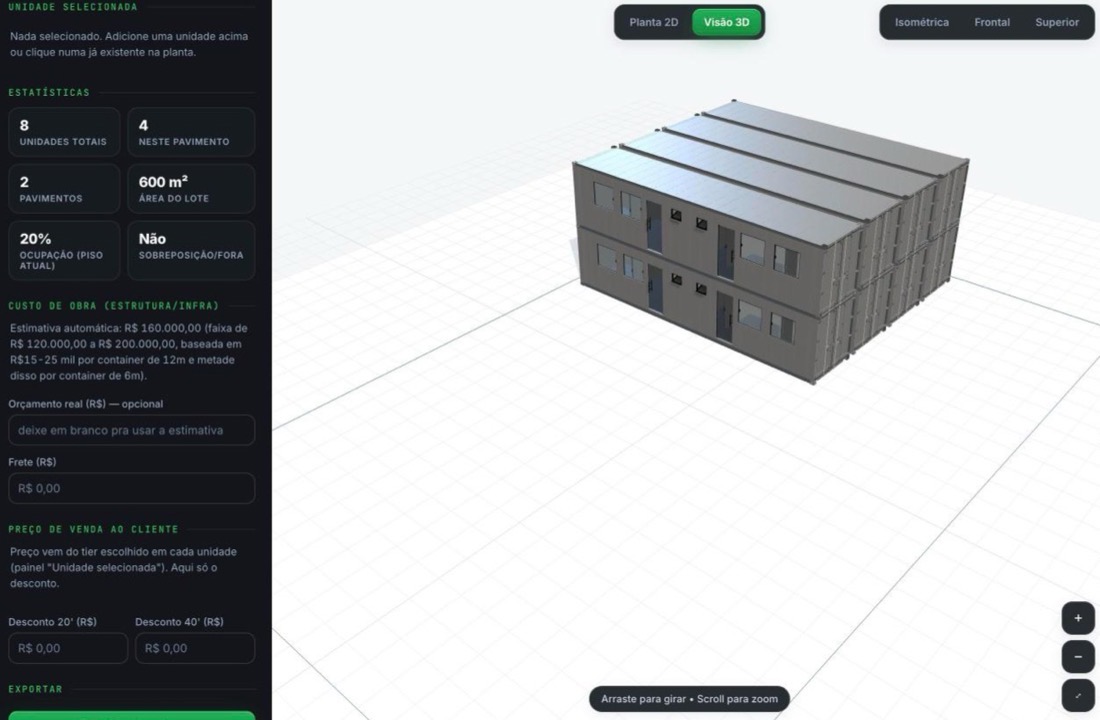Select the Visão 3D tab
1100x720 pixels.
click(x=726, y=22)
